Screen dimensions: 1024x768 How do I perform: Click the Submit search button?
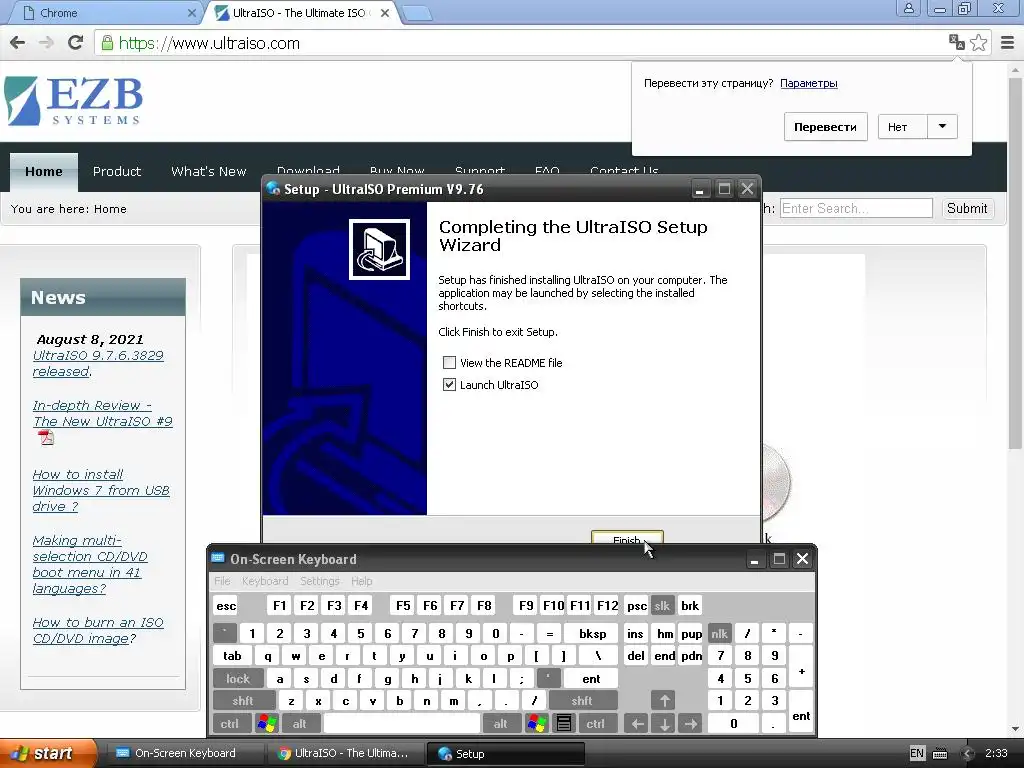[967, 208]
